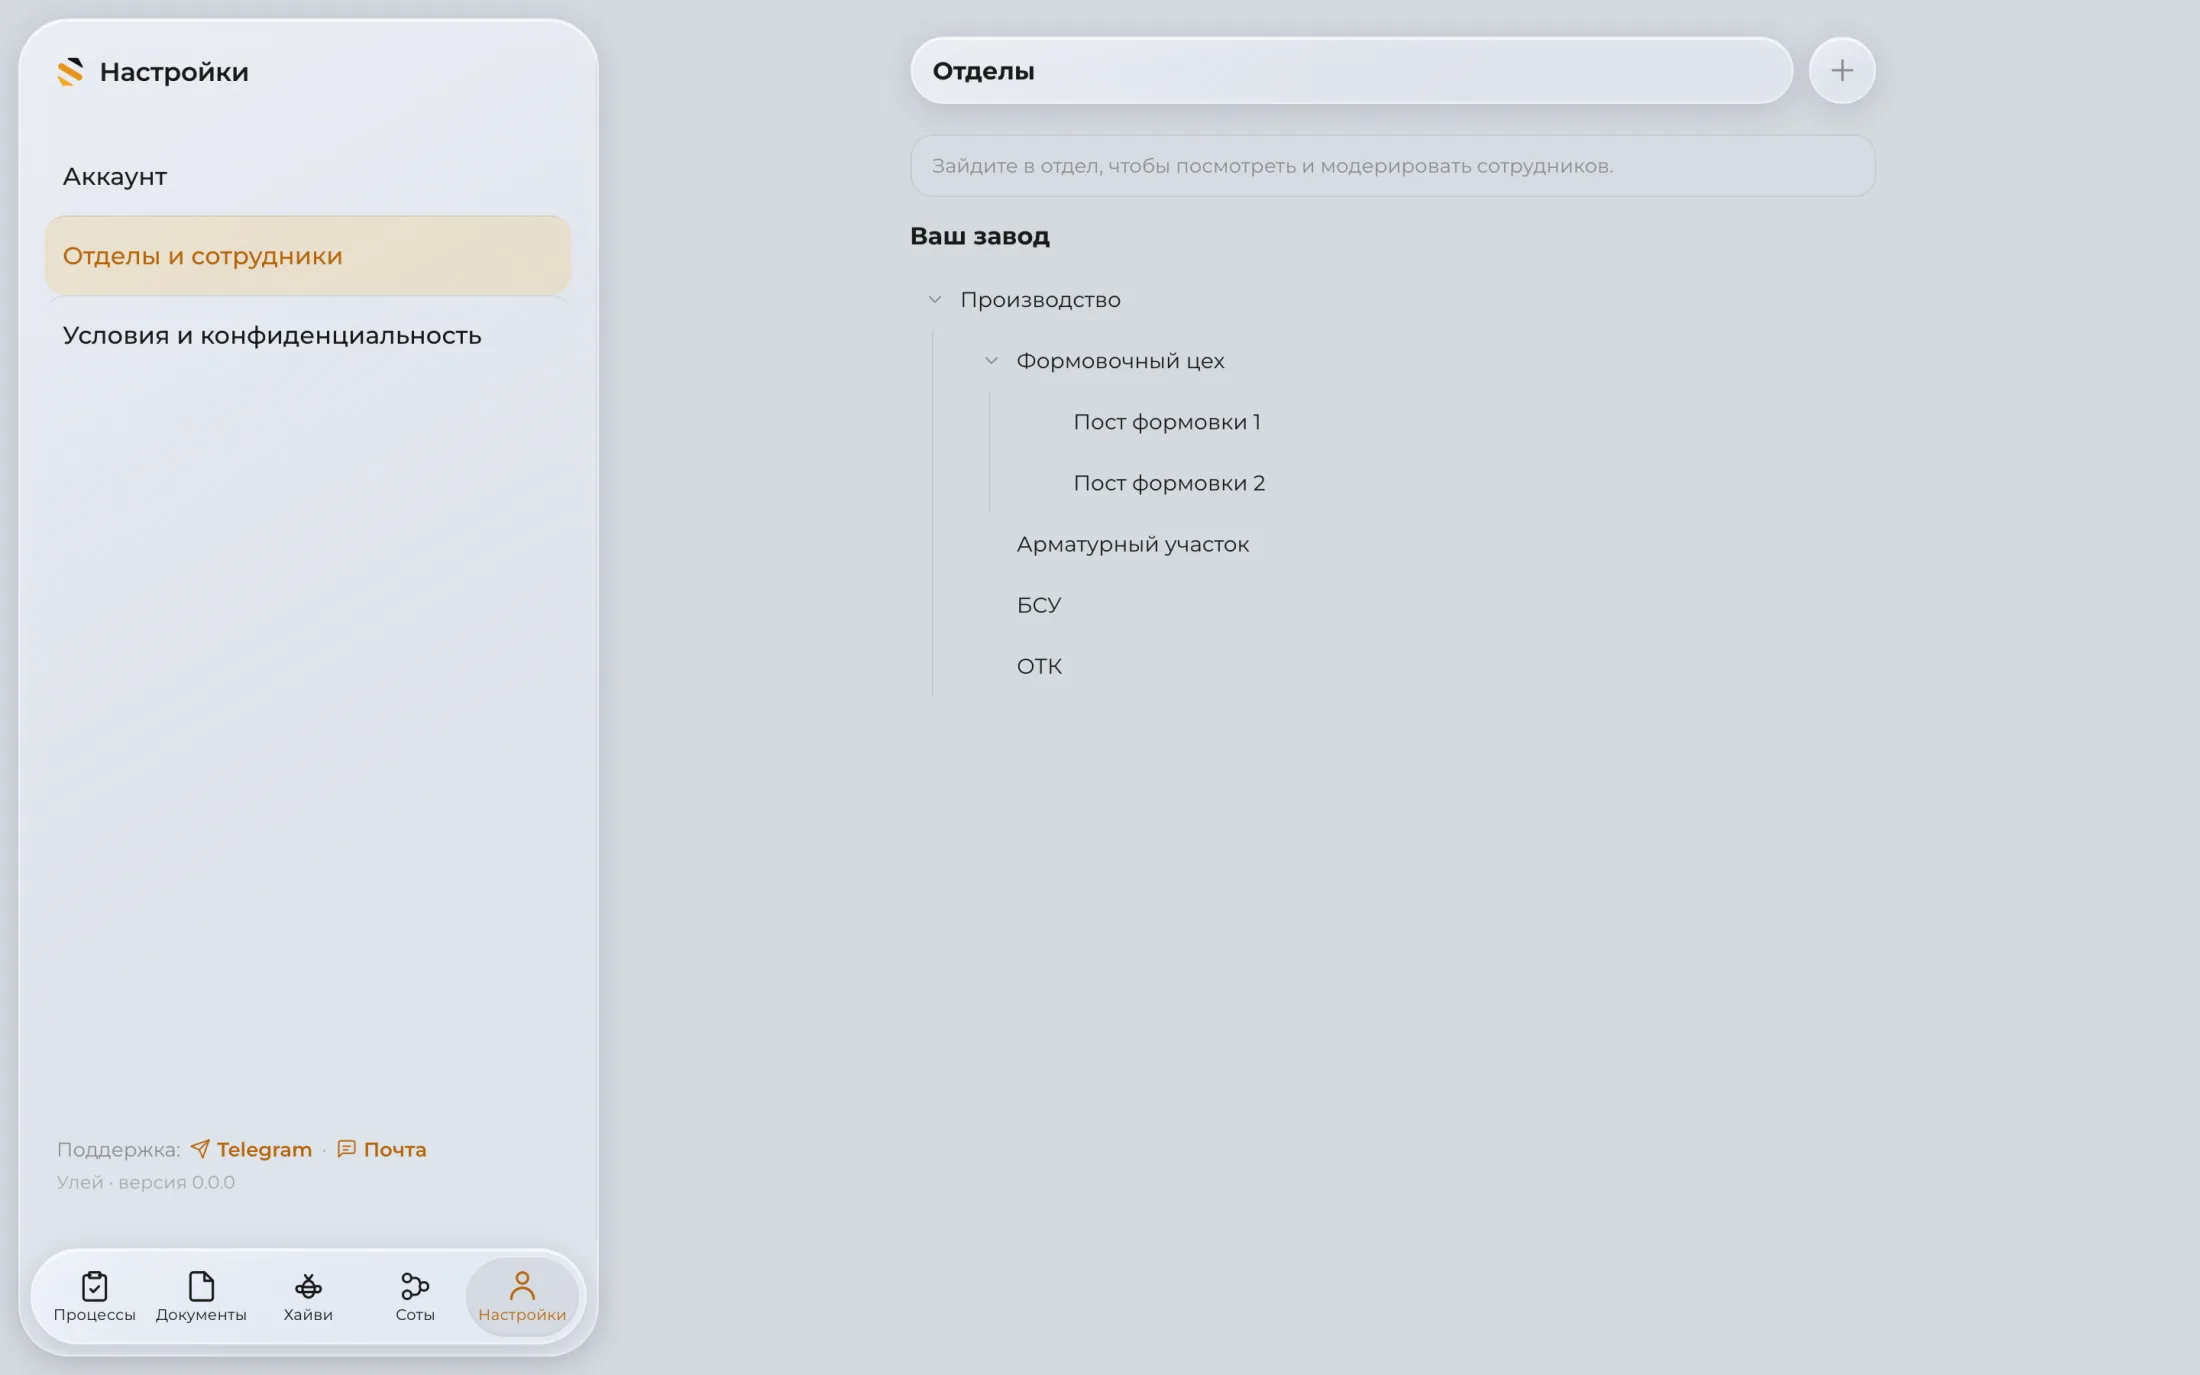Image resolution: width=2200 pixels, height=1375 pixels.
Task: Open the Почта support link
Action: 382,1149
